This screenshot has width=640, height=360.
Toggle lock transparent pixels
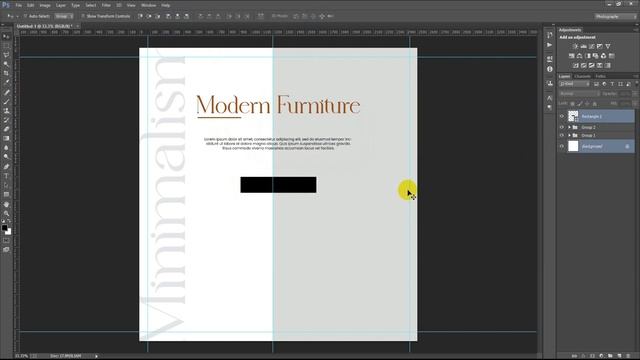coord(572,104)
